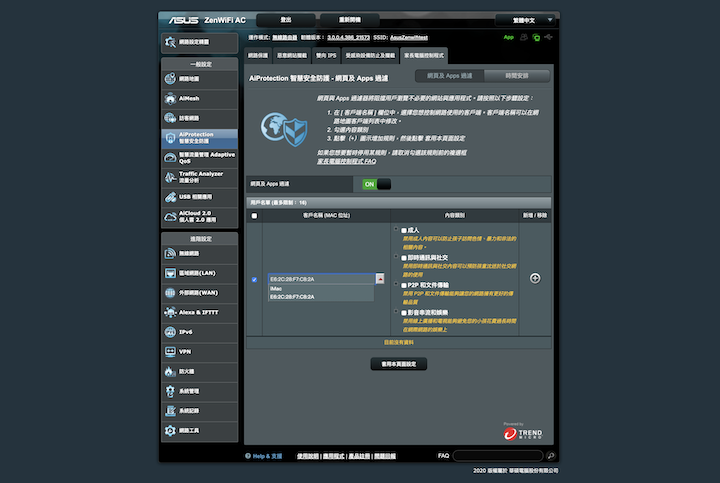720x483 pixels.
Task: Expand the 成人 subcategory arrow
Action: pos(396,228)
